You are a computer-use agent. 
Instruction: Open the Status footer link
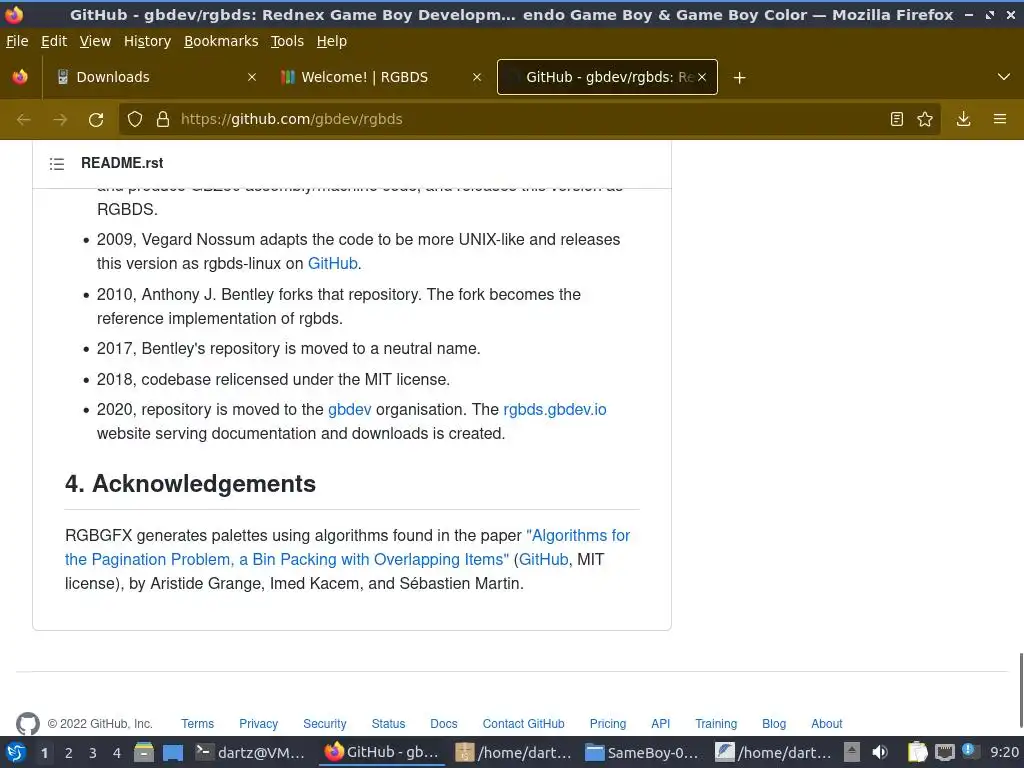point(388,724)
